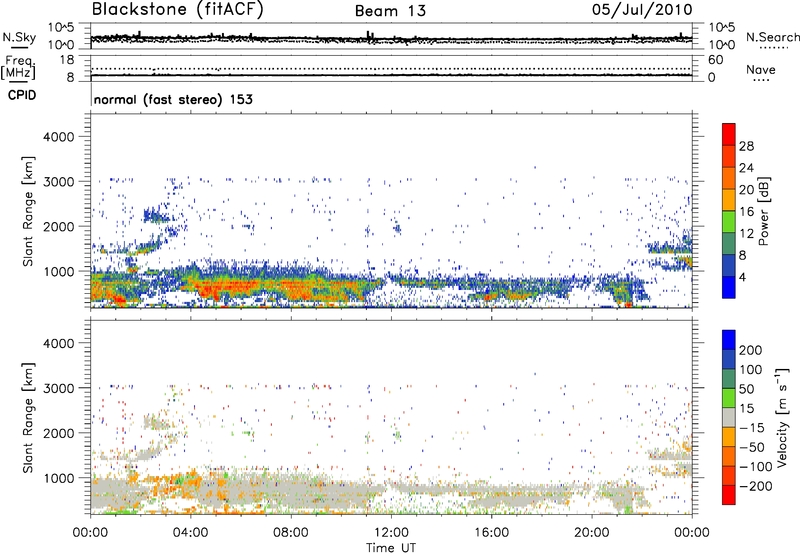Screen dimensions: 800x554
Task: Click the 'N.Sky' legend label
Action: [x=19, y=37]
